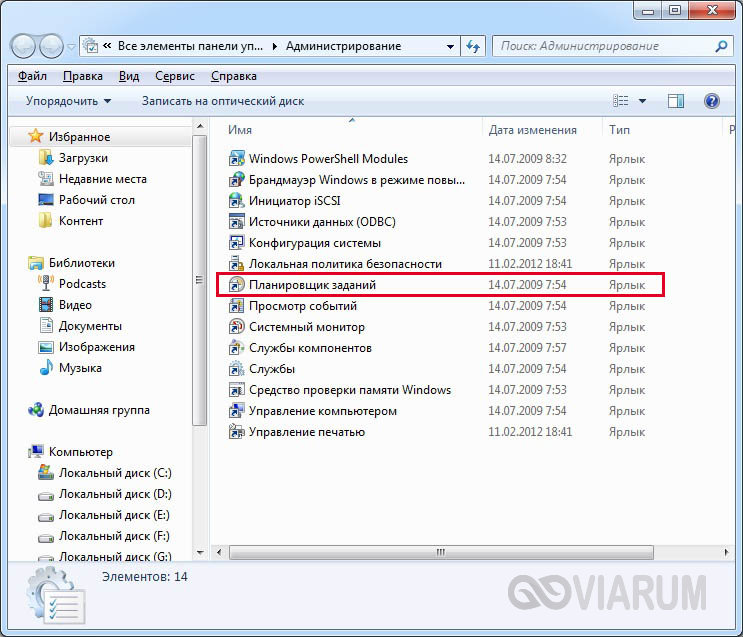The width and height of the screenshot is (743, 637).
Task: Select the Службы gear icon
Action: point(236,369)
